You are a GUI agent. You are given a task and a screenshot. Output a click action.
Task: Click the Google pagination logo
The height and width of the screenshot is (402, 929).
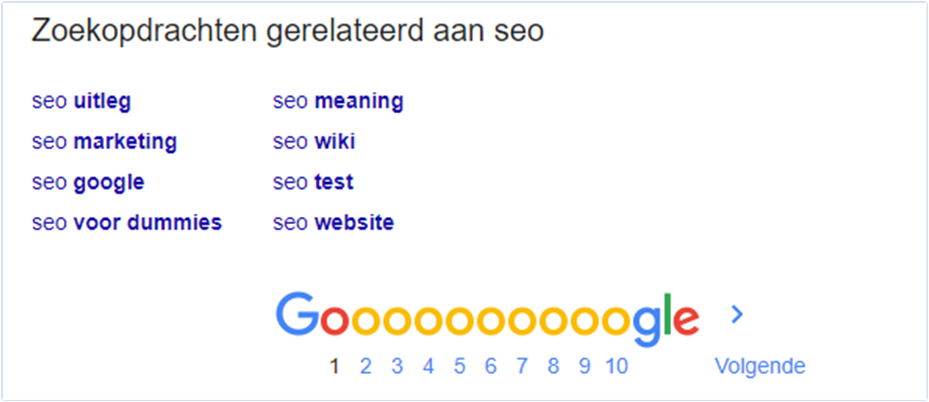point(487,317)
